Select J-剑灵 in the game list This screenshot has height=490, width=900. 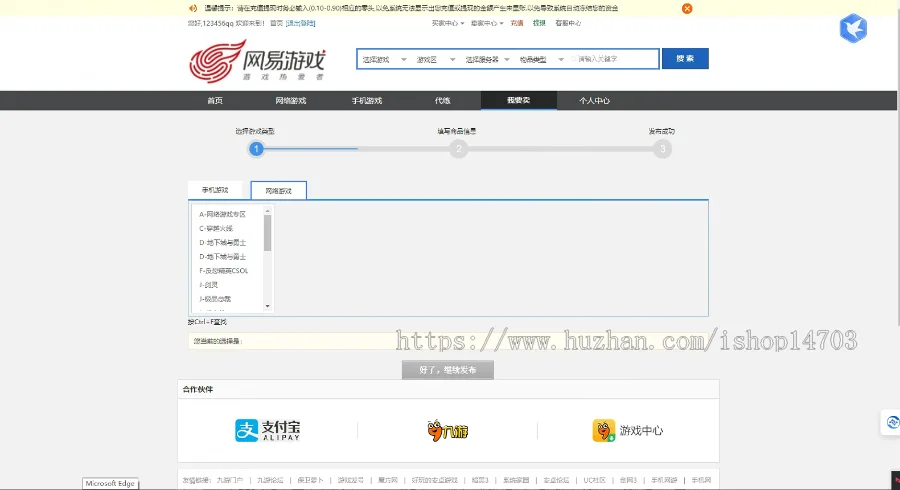click(208, 285)
